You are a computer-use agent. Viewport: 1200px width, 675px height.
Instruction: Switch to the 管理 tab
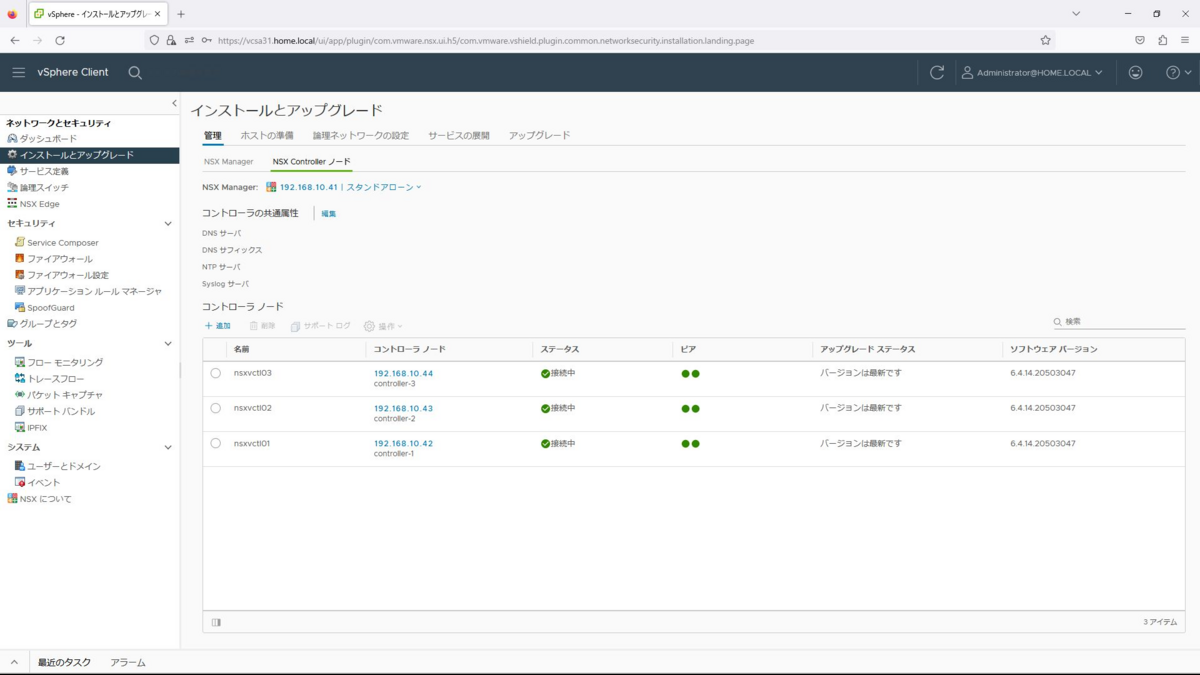(213, 135)
